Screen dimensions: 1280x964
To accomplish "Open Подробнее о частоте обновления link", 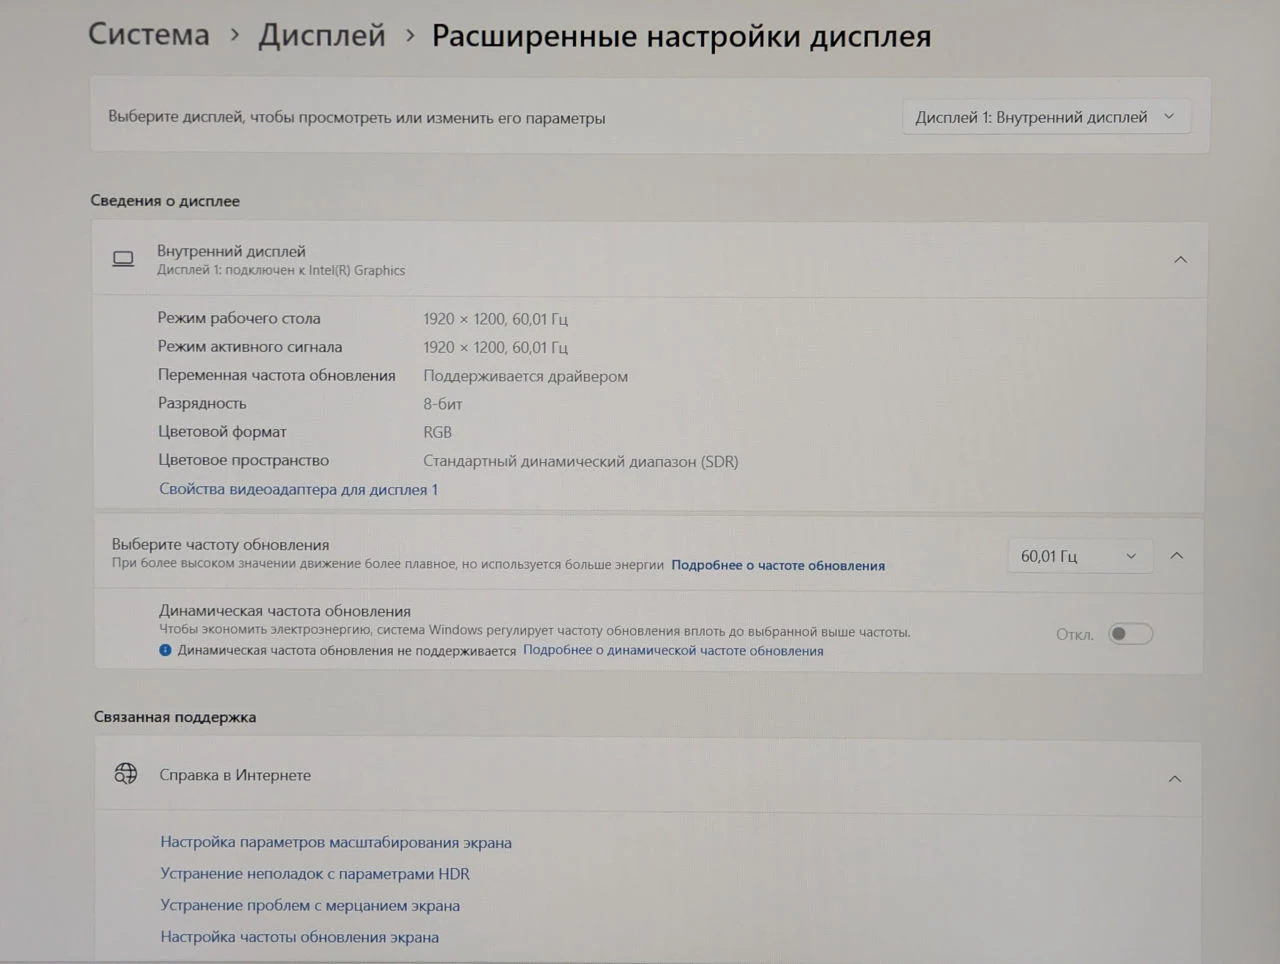I will 778,565.
